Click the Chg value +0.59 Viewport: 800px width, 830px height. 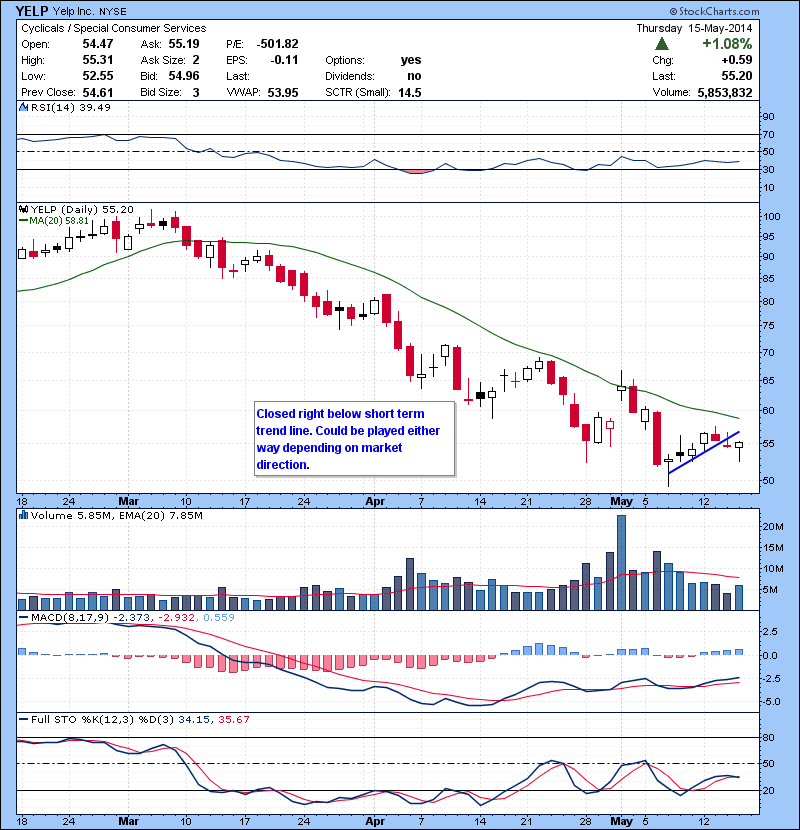tap(736, 60)
